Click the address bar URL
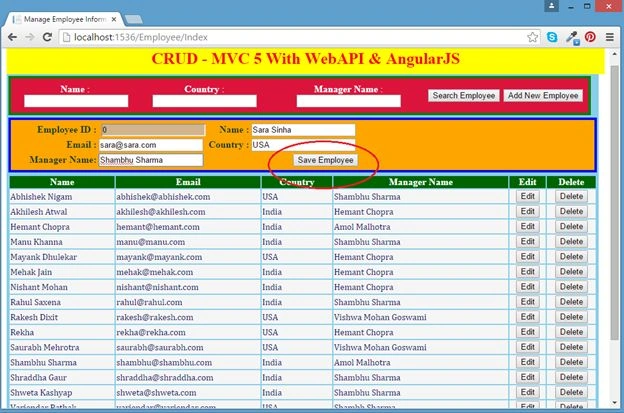This screenshot has width=624, height=413. point(141,37)
